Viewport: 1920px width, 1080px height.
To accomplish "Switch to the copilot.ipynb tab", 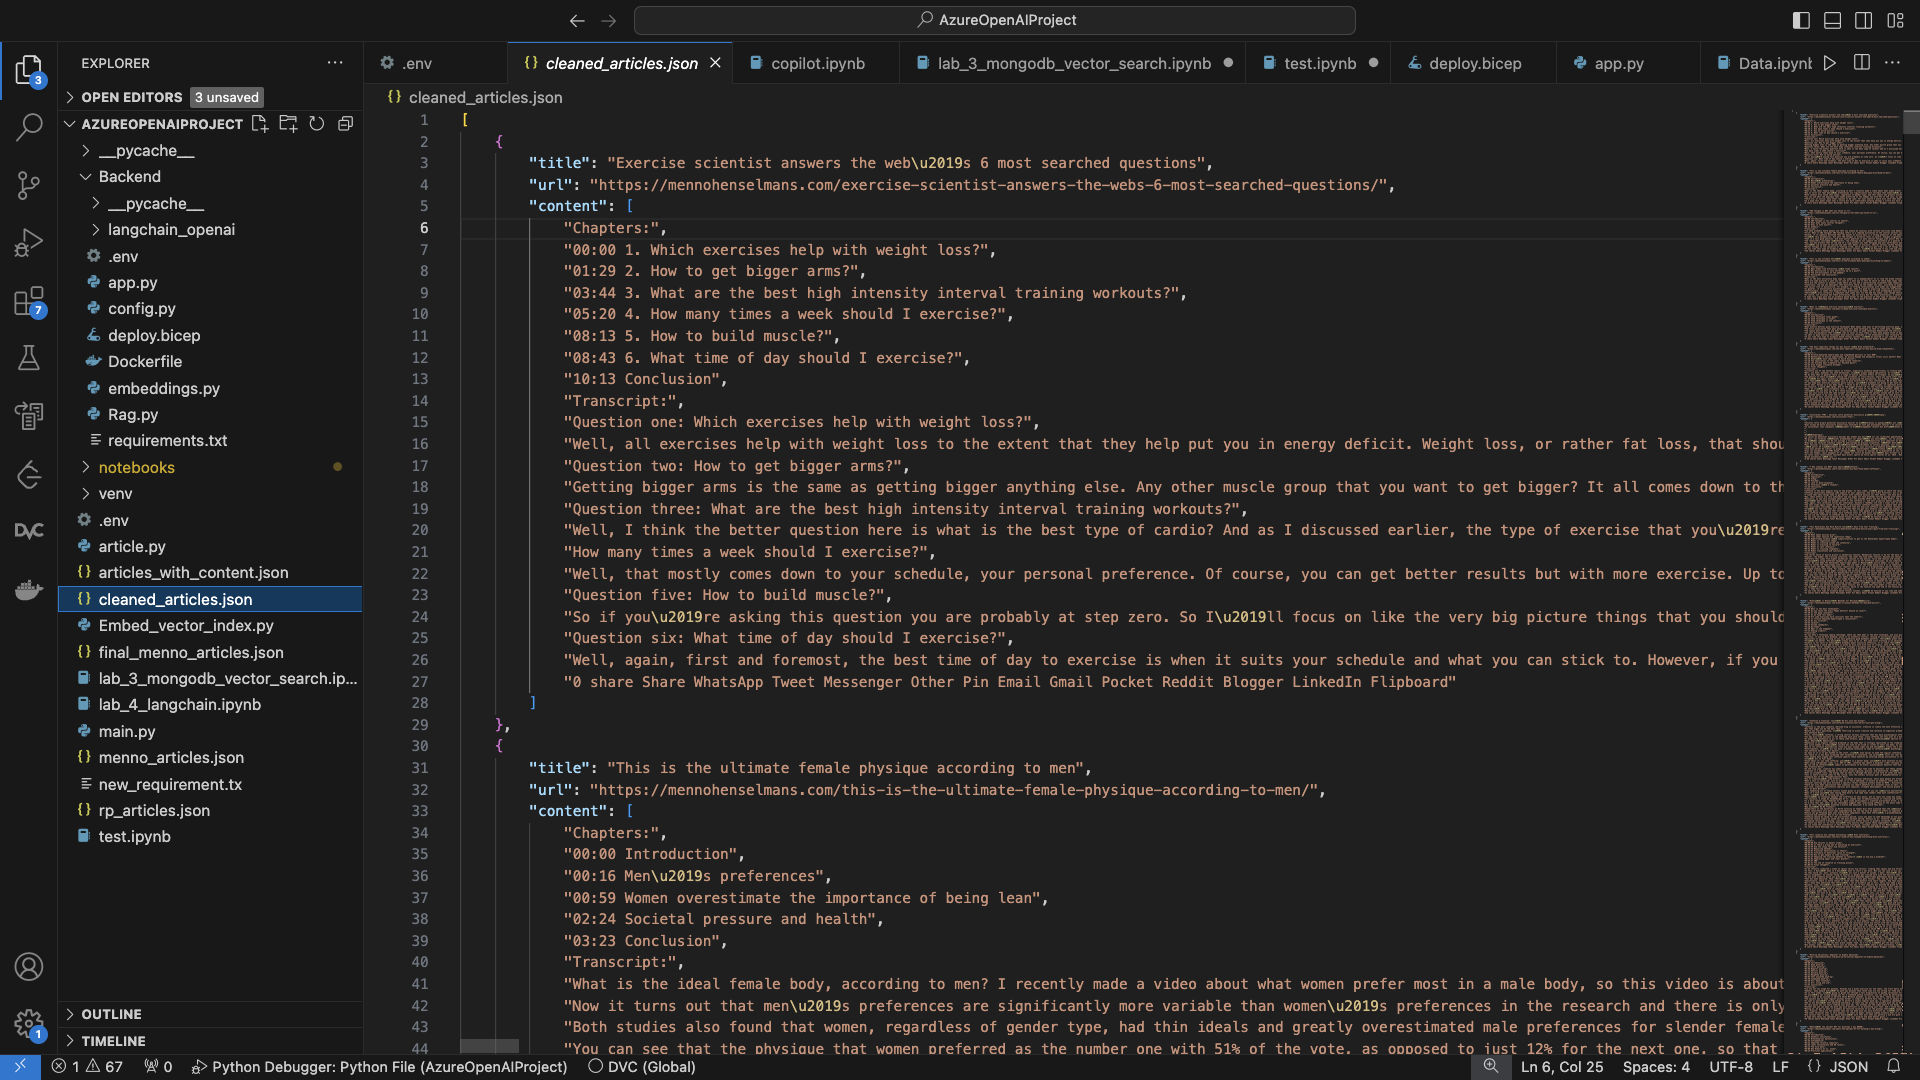I will coord(817,63).
